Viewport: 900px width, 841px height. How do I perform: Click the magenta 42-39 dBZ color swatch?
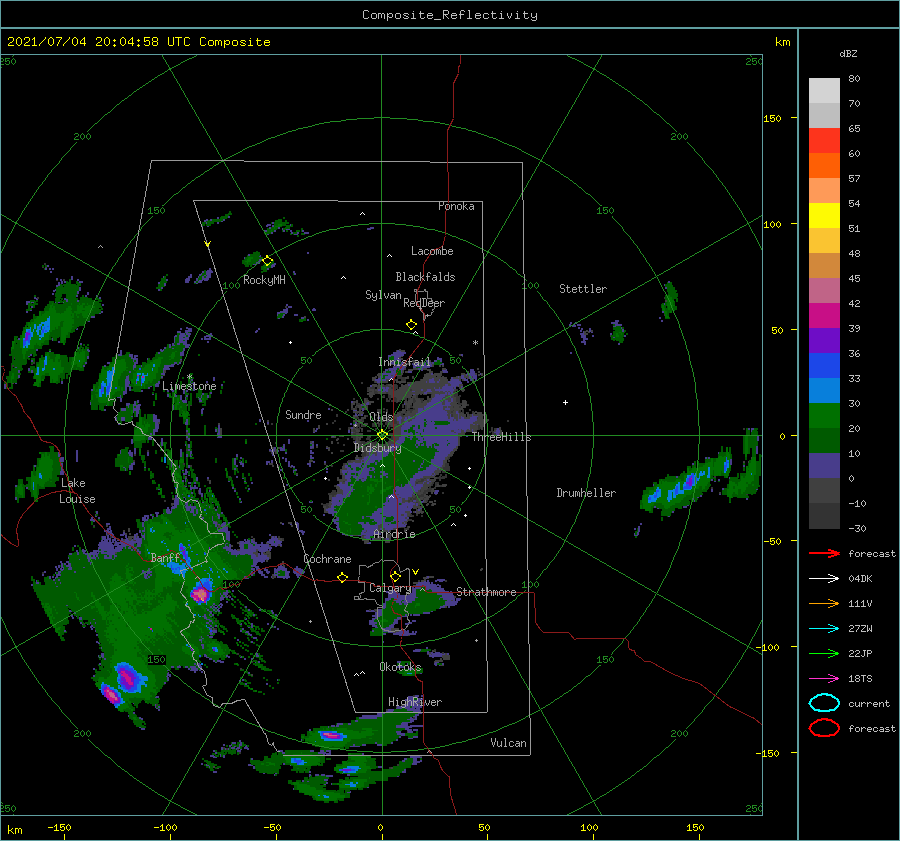[824, 316]
